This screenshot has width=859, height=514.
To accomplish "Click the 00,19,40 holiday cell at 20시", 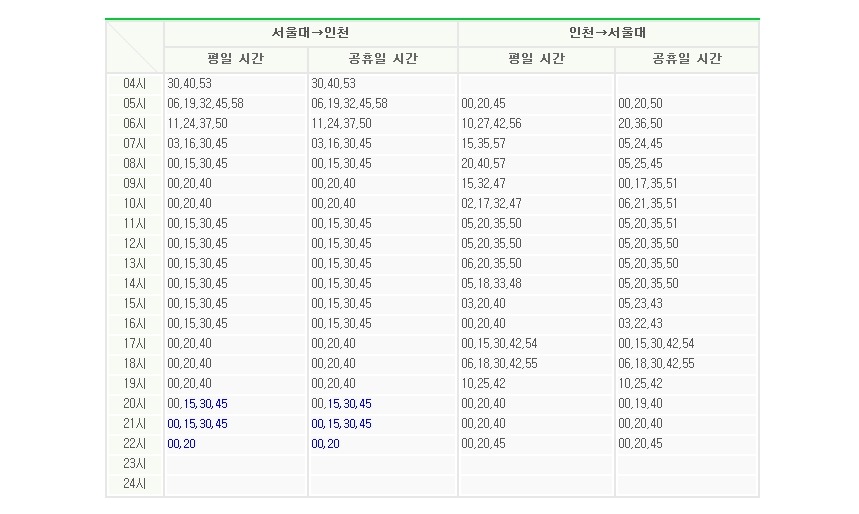I will [x=640, y=404].
